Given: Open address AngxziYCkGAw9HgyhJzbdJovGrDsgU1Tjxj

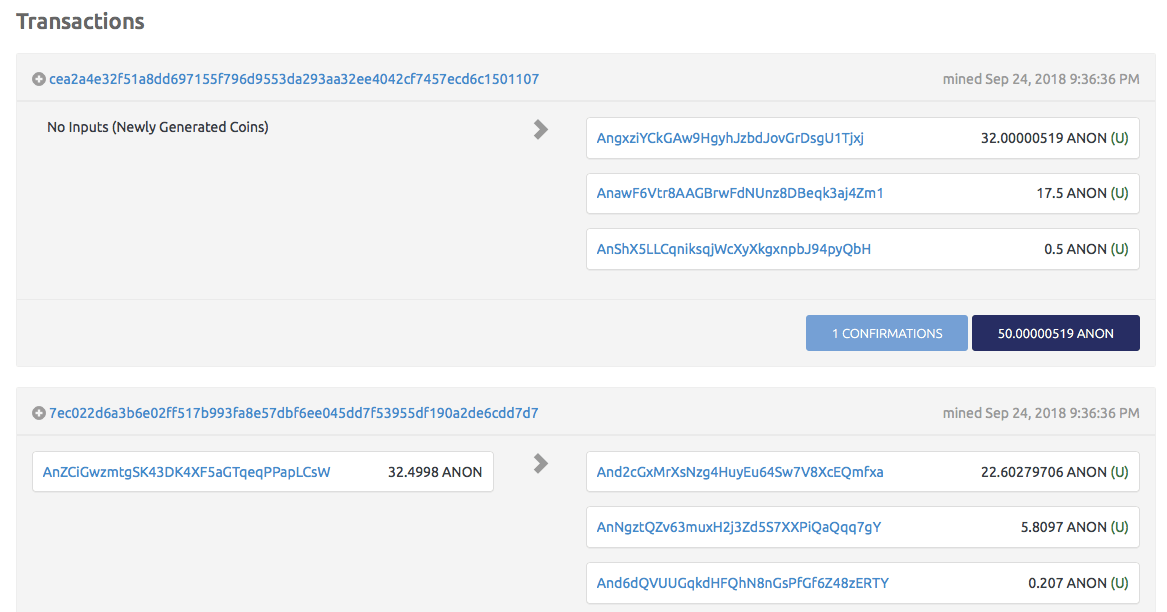Looking at the screenshot, I should (730, 138).
